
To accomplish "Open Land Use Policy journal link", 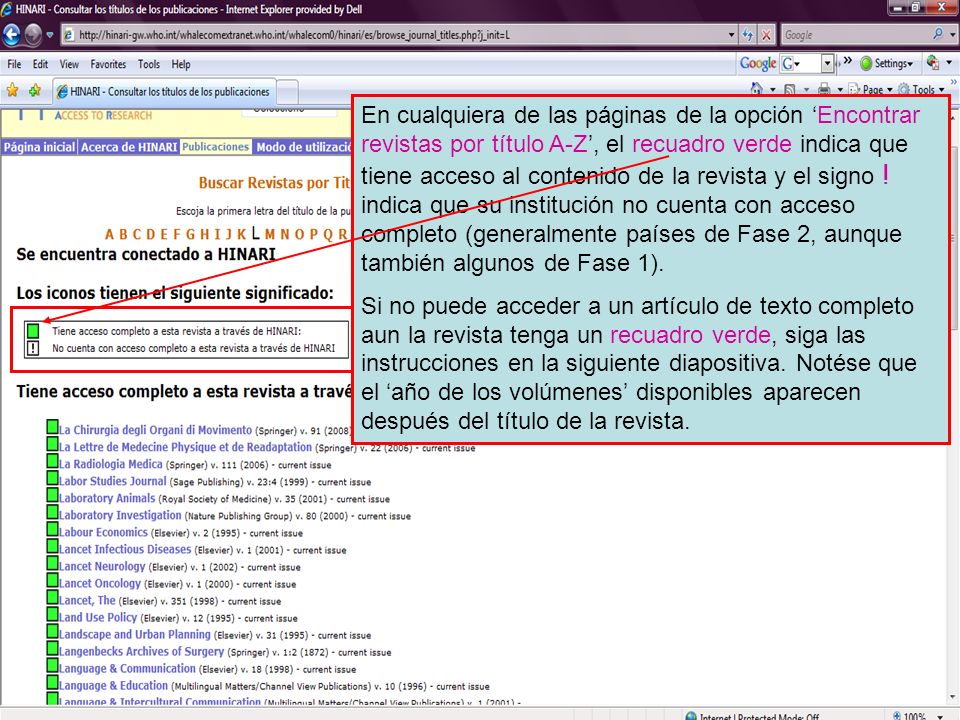I will coord(98,618).
